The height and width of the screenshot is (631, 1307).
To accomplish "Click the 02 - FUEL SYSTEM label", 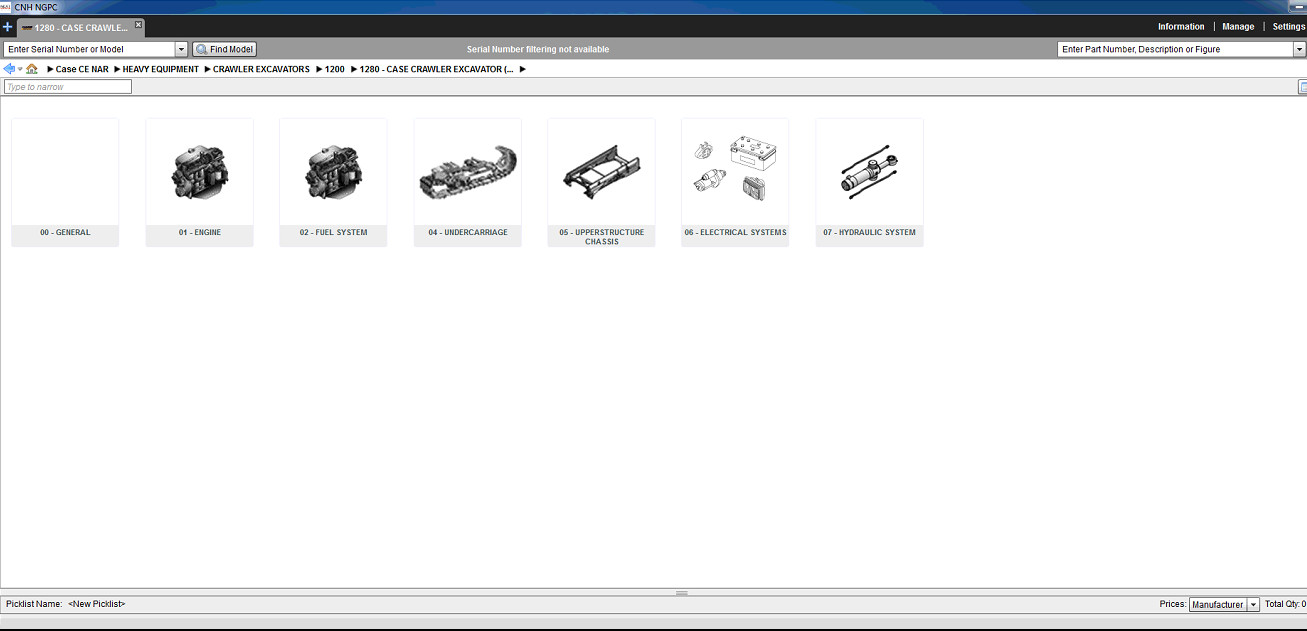I will pyautogui.click(x=333, y=232).
